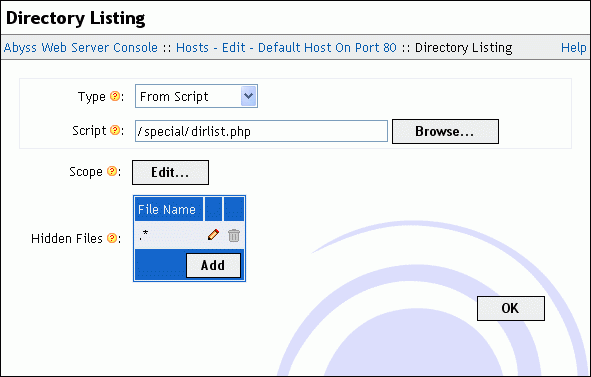Click the File Name column header
Viewport: 591px width, 377px height.
(169, 209)
